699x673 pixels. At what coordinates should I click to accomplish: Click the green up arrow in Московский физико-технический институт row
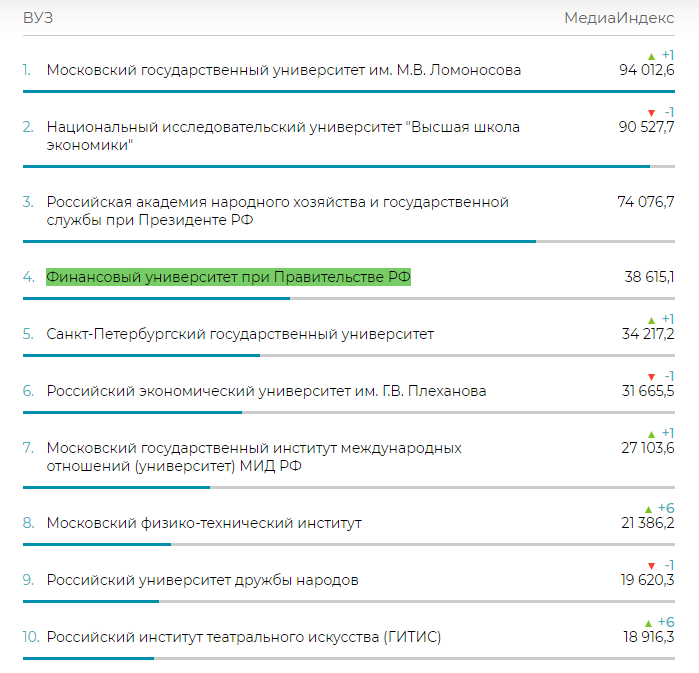point(648,509)
